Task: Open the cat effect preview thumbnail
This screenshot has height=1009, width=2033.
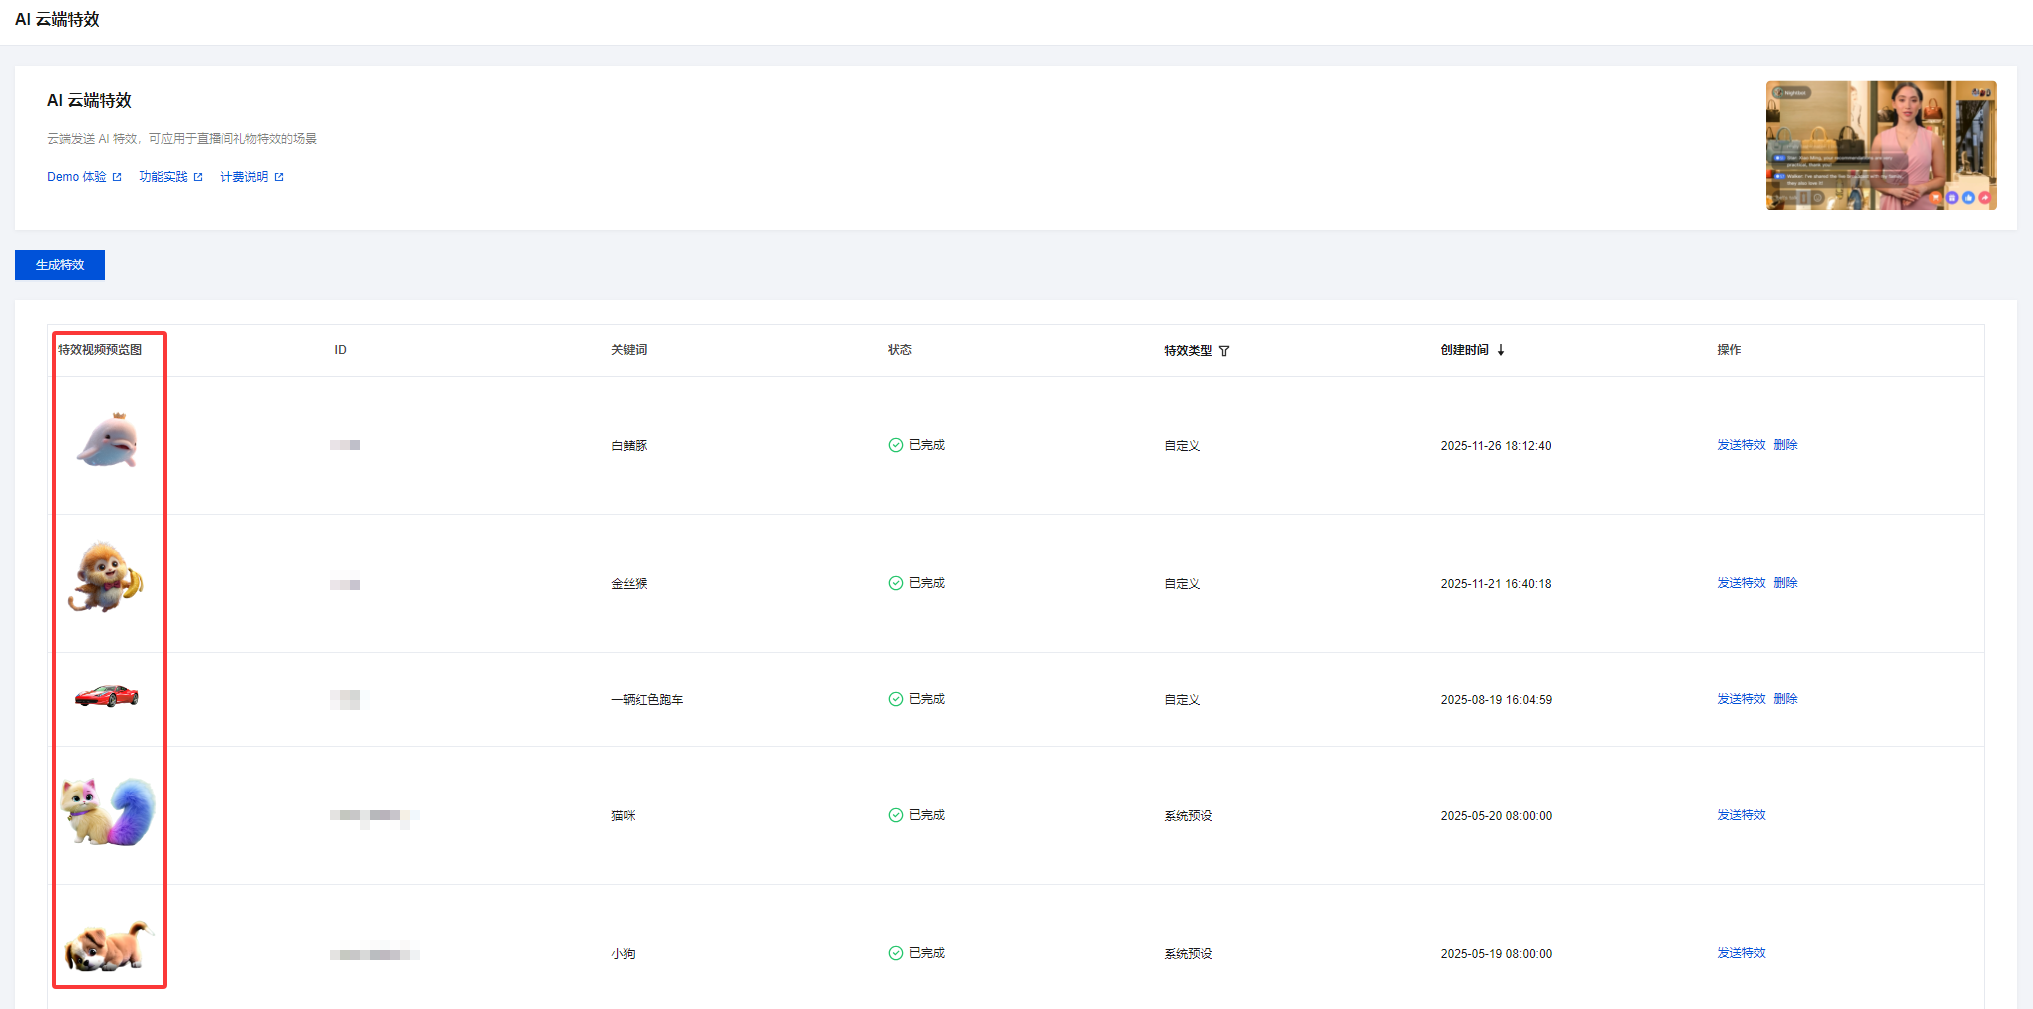Action: (108, 811)
